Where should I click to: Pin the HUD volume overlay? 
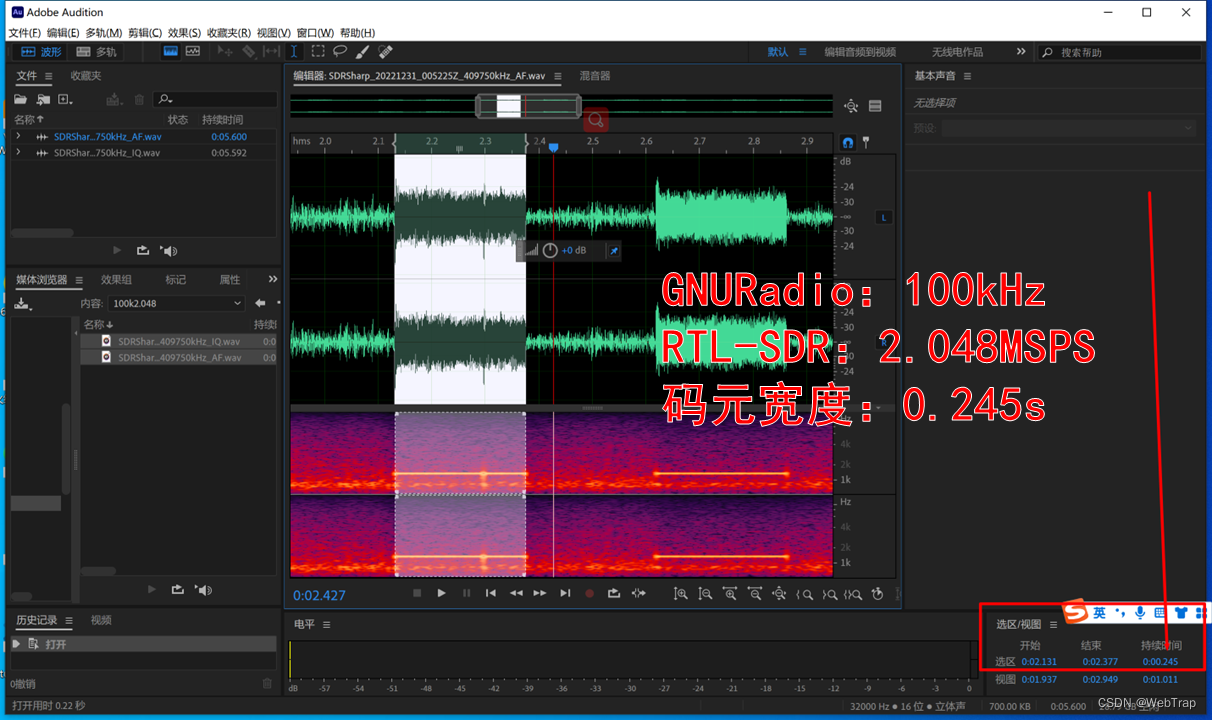(x=614, y=251)
